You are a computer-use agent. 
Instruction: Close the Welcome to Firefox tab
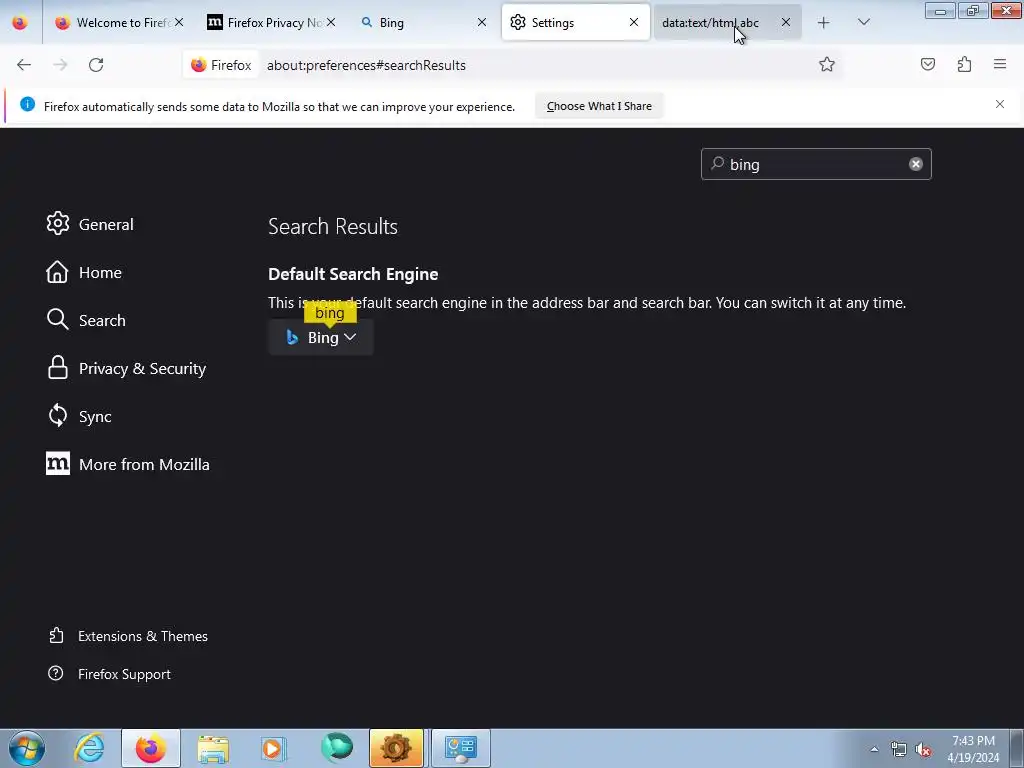tap(179, 22)
